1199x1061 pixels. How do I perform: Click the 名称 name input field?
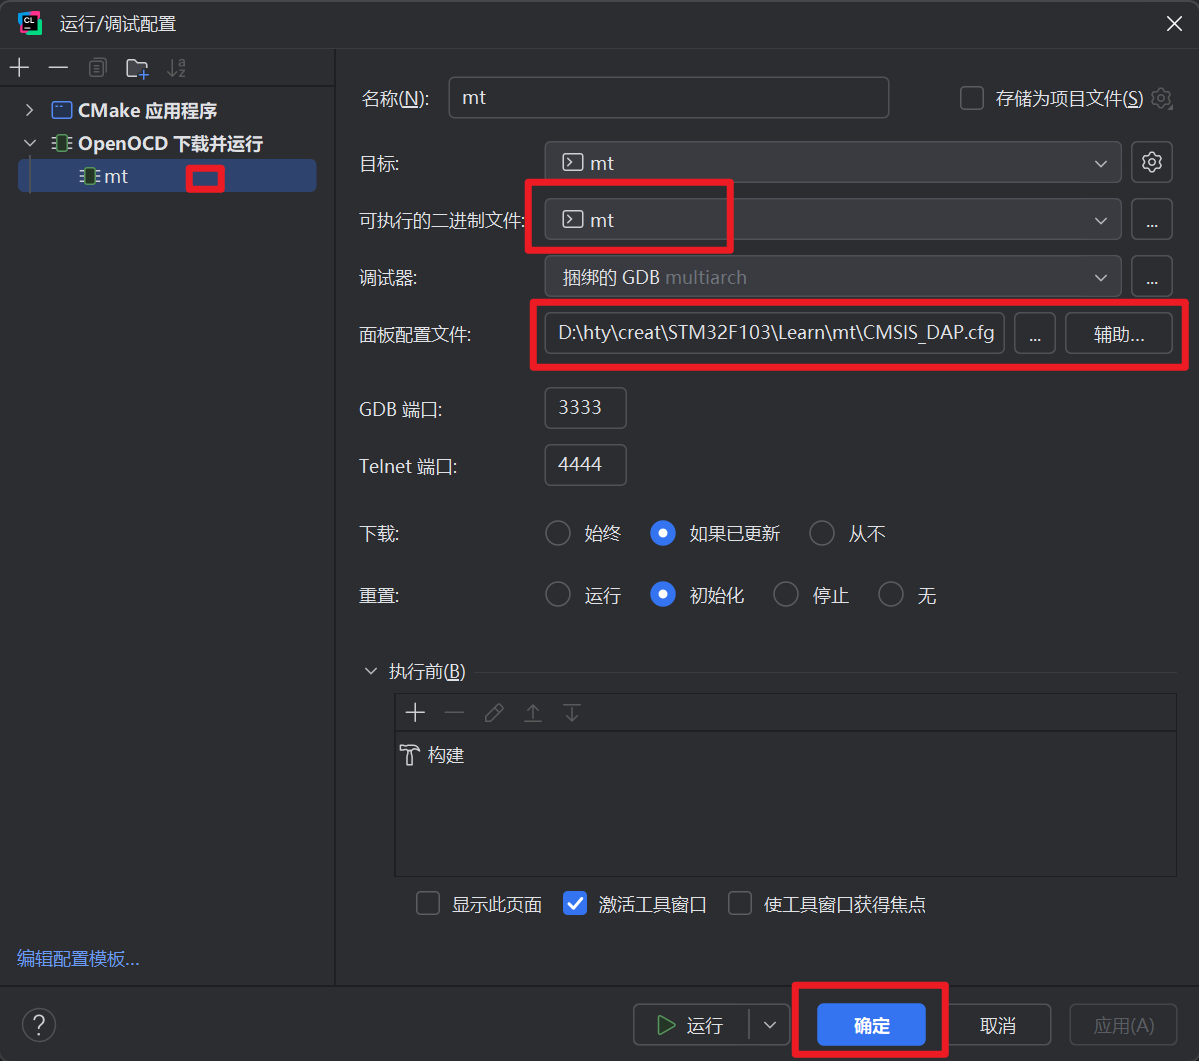pyautogui.click(x=668, y=97)
